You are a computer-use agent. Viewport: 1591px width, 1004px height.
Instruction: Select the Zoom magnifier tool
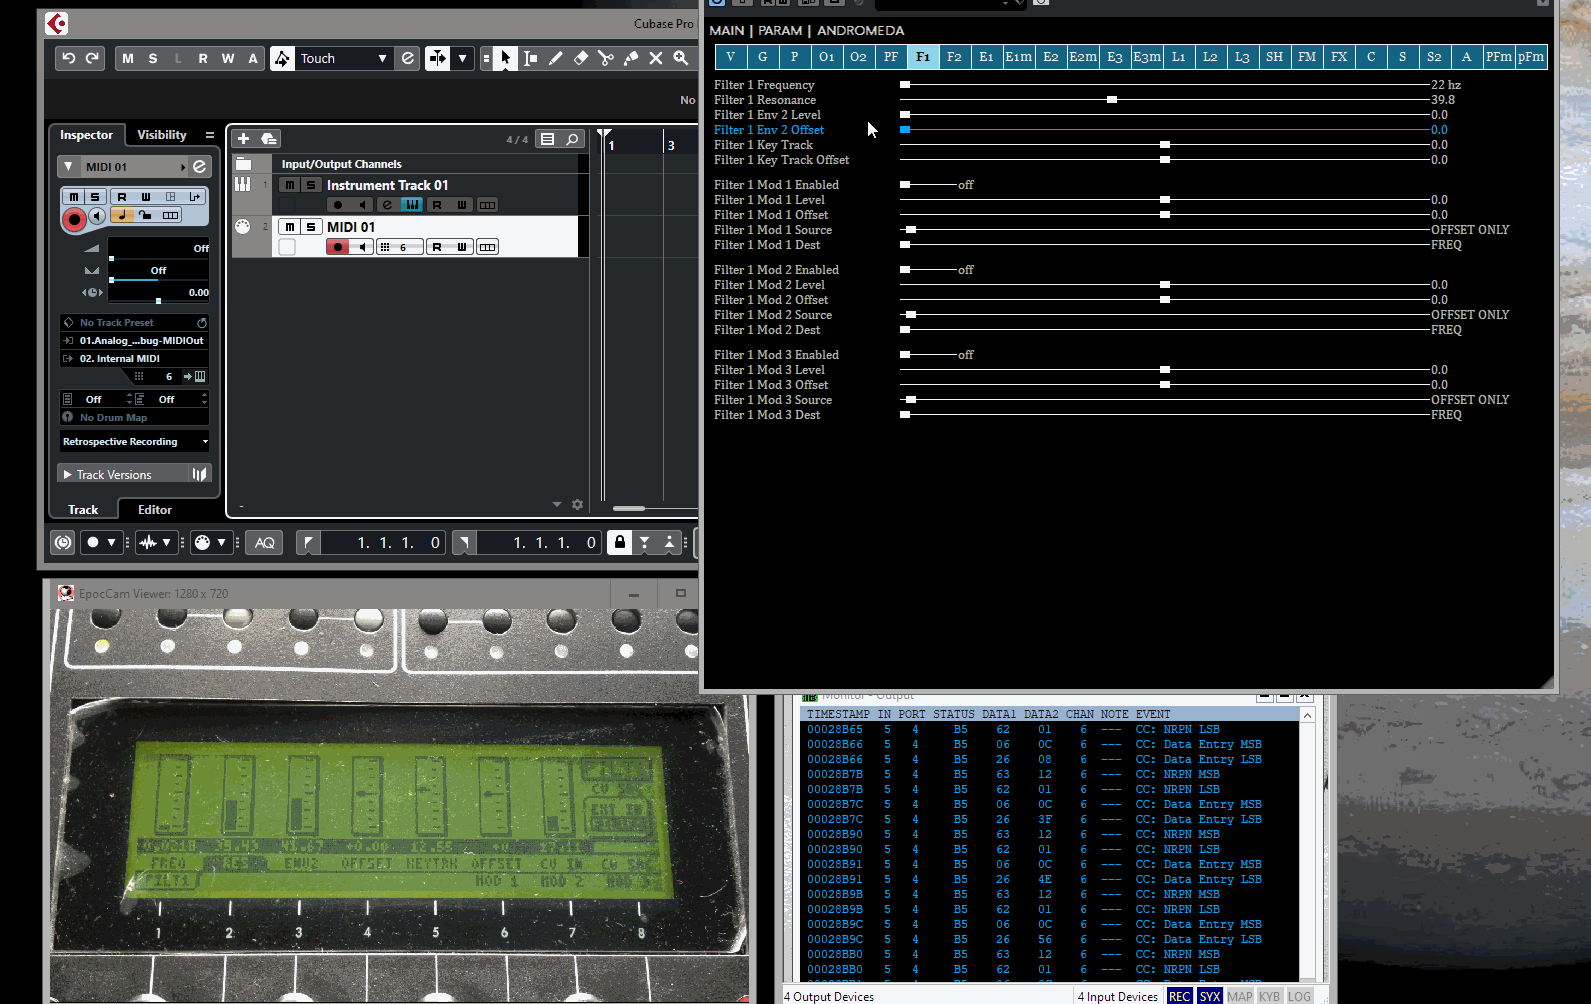(681, 58)
